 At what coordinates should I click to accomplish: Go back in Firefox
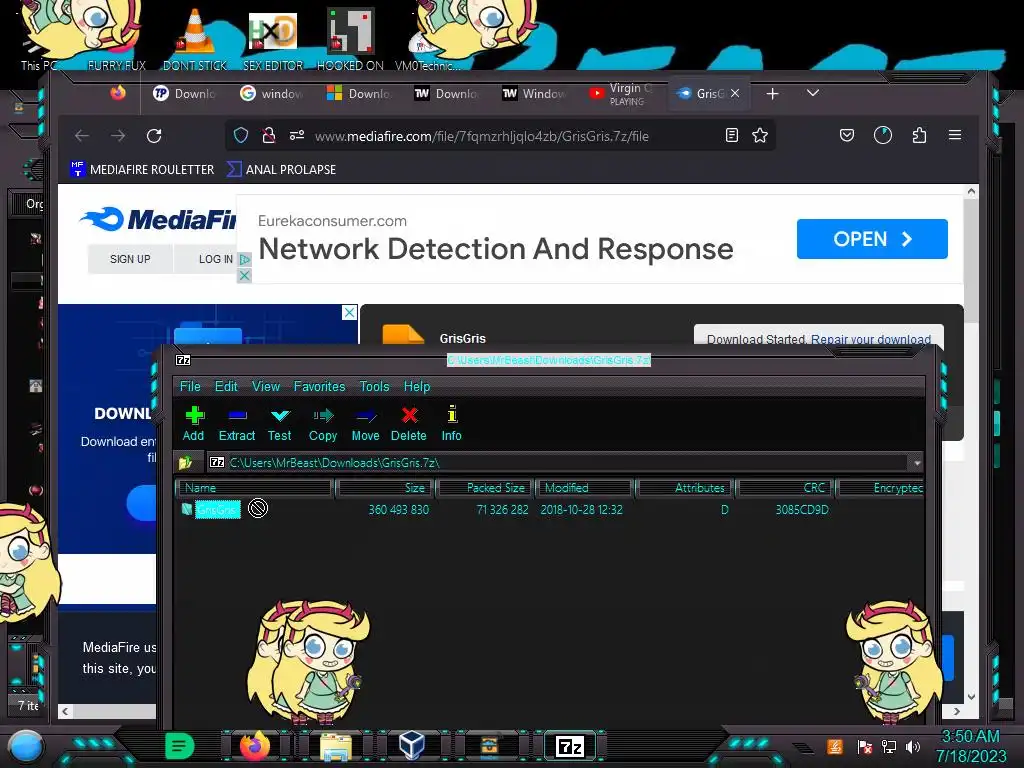tap(82, 136)
